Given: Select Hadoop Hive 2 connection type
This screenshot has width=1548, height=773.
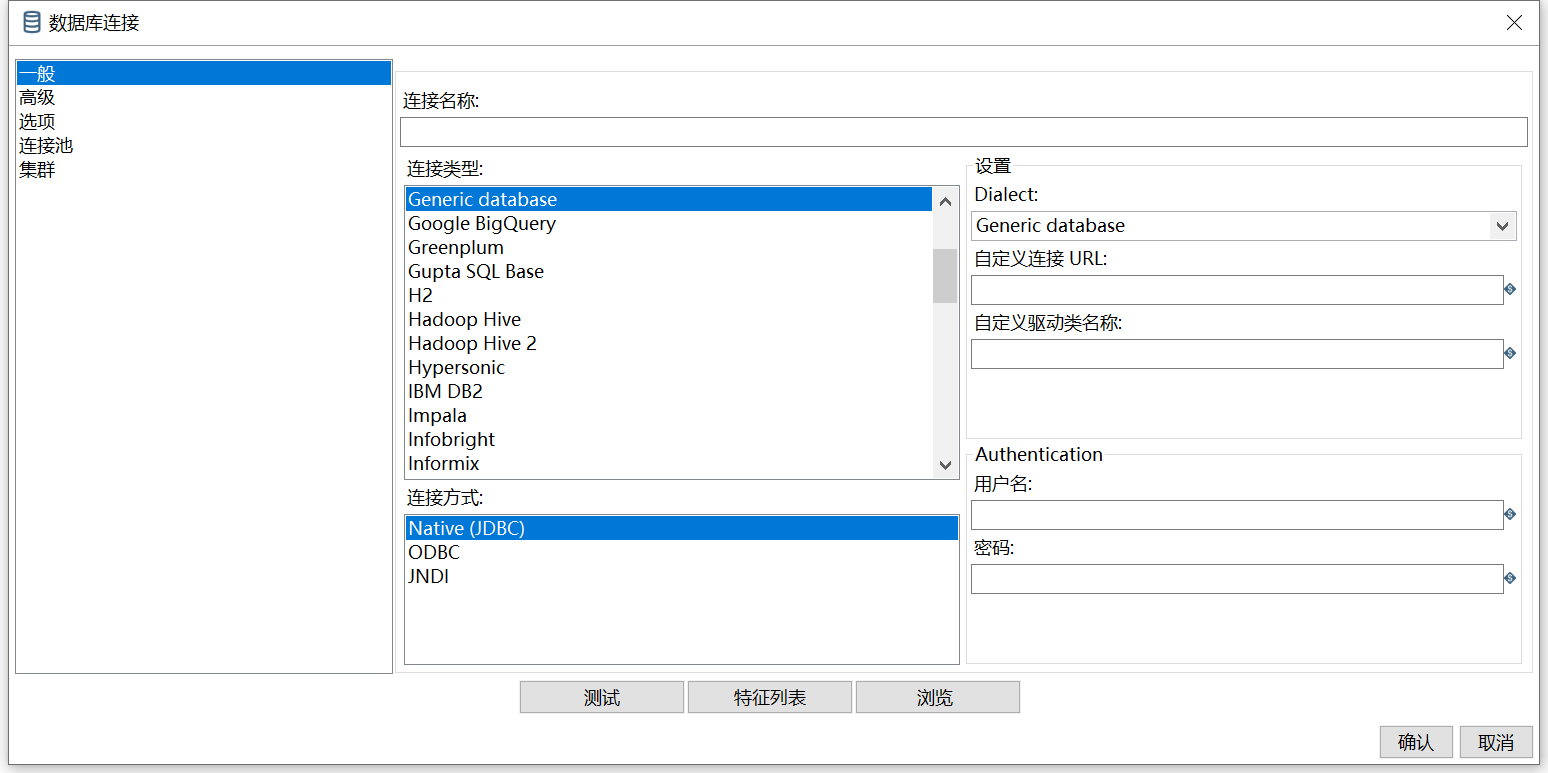Looking at the screenshot, I should point(669,343).
